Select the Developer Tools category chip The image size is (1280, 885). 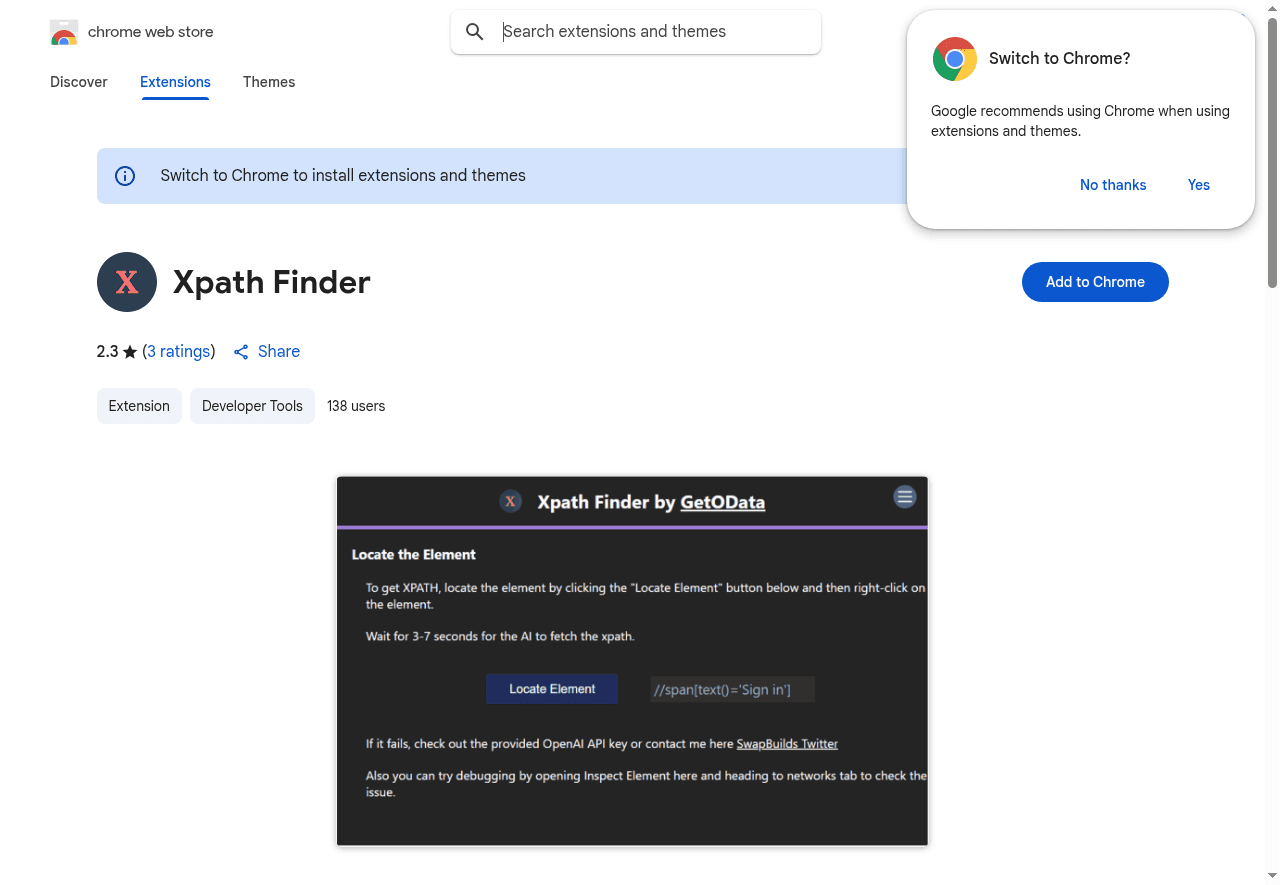click(252, 405)
